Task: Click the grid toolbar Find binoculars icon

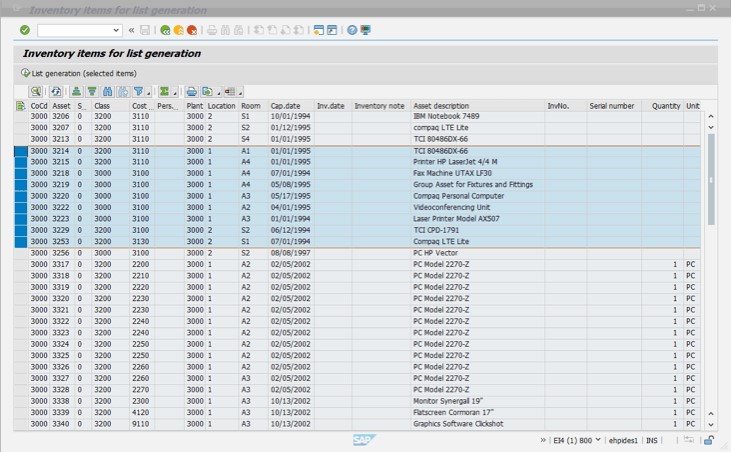Action: [x=108, y=92]
